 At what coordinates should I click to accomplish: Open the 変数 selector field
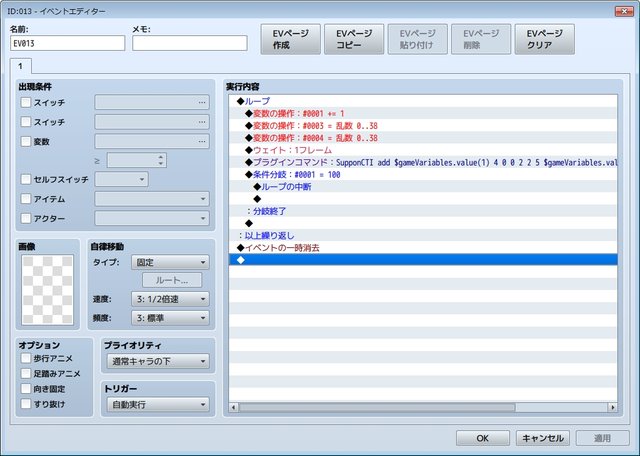point(152,141)
